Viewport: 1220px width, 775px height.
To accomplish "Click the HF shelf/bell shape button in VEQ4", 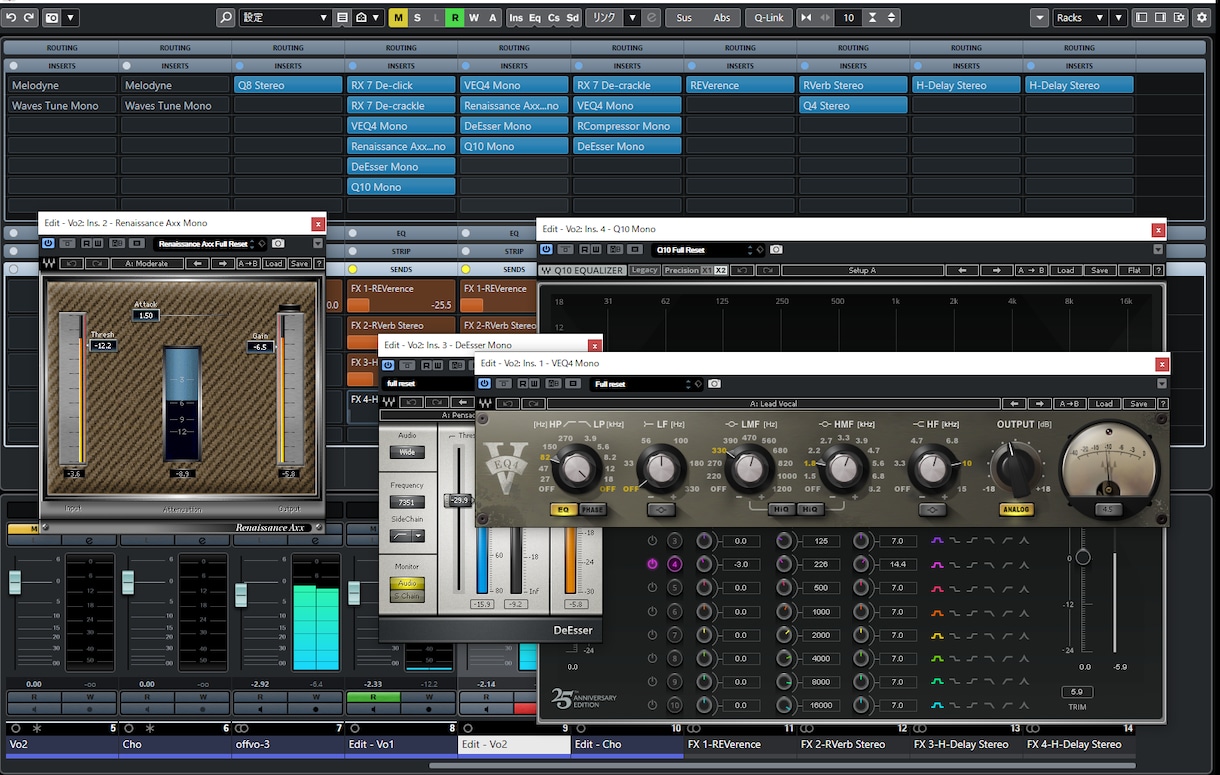I will 931,509.
